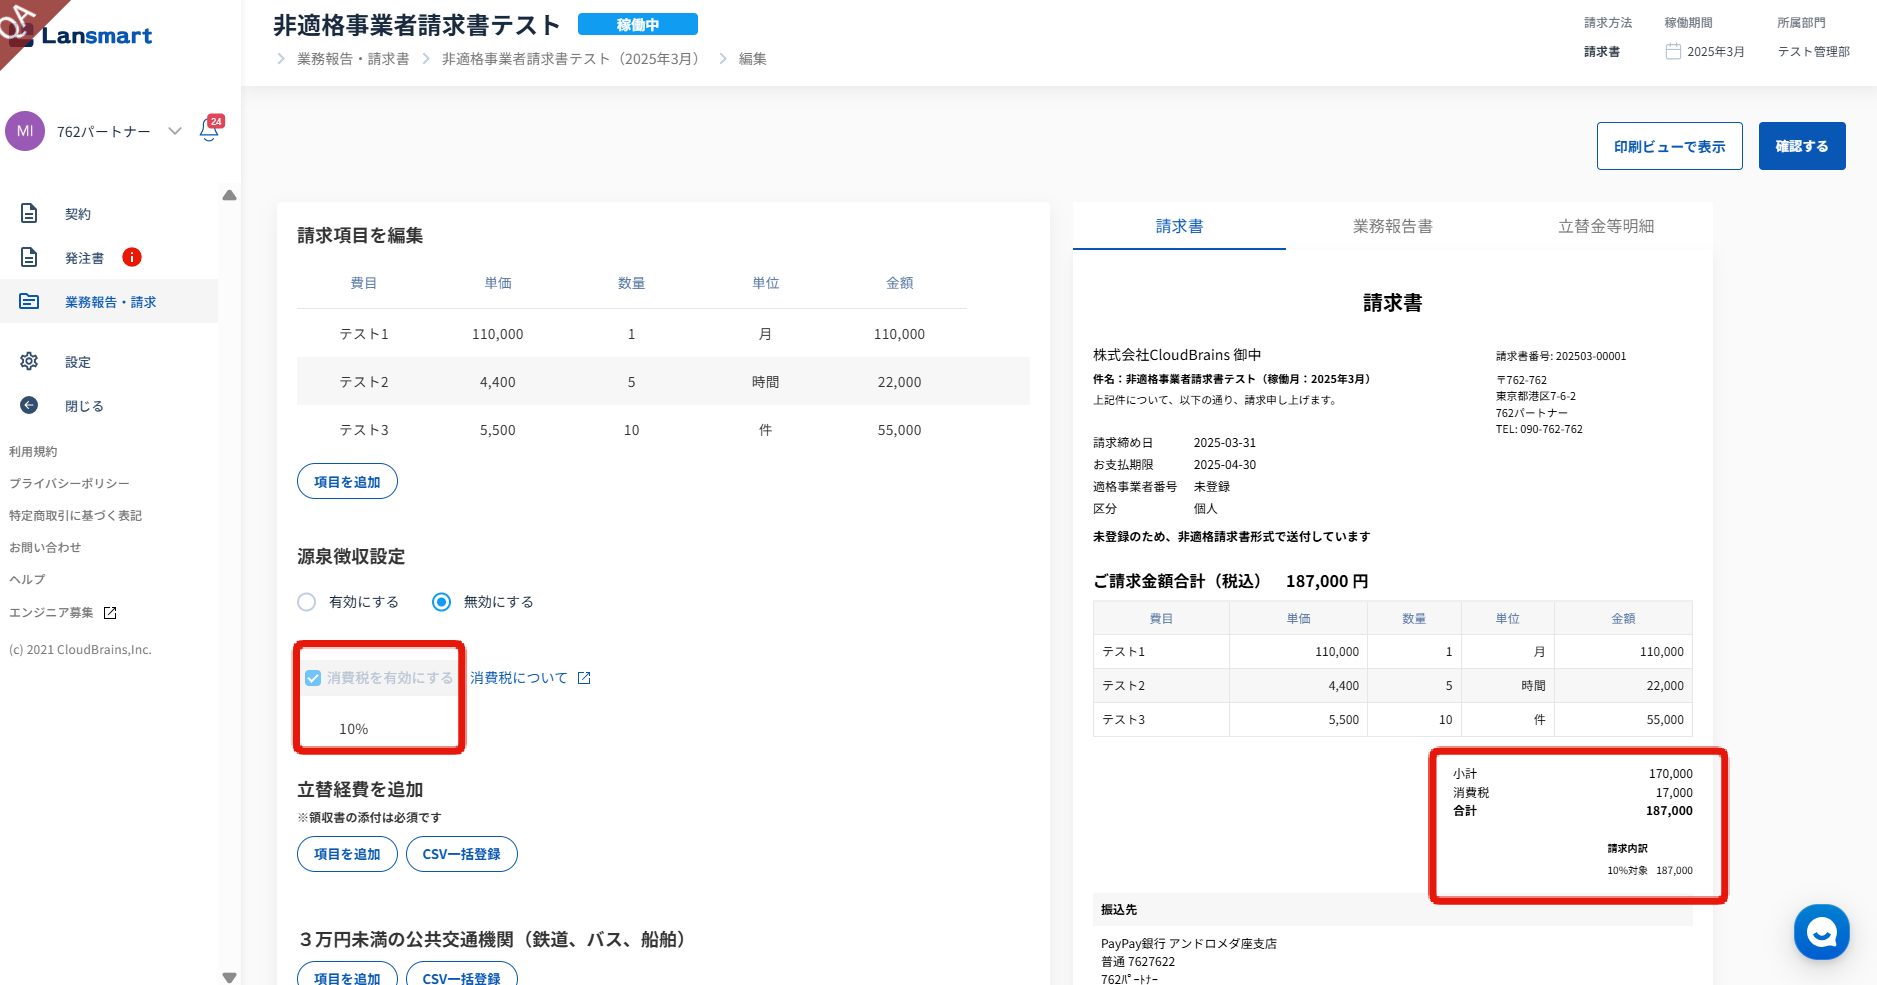
Task: Switch to the 立替金等明細 tab
Action: coord(1605,226)
